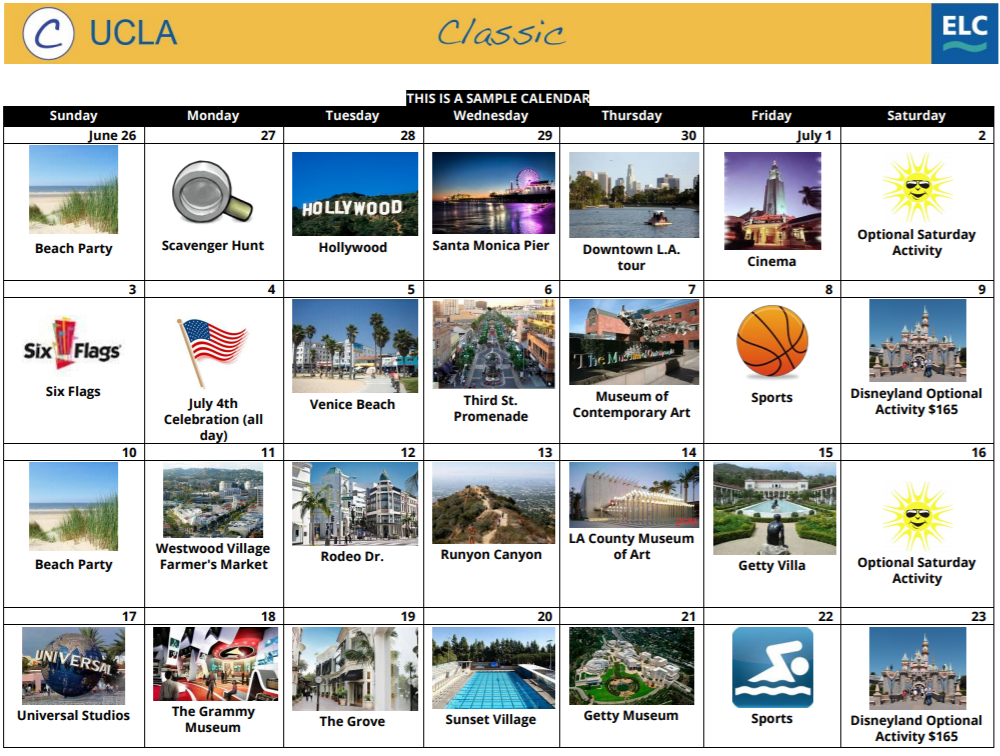Open the Getty Museum aerial photo

click(631, 666)
